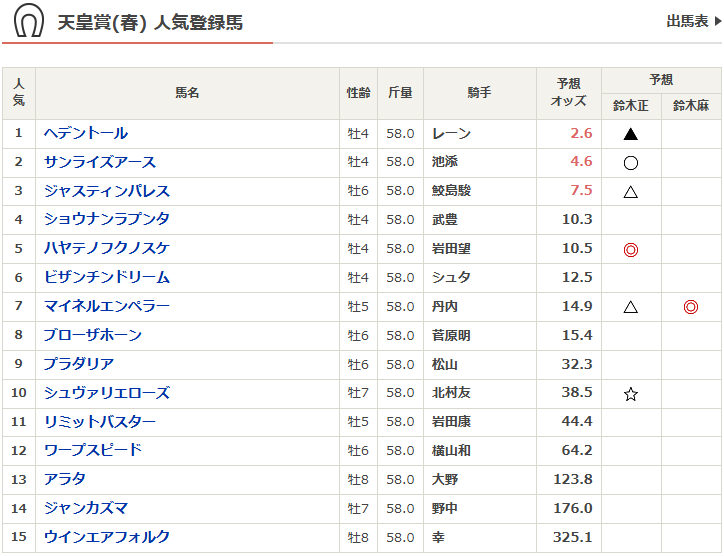Click odds value 7.5
724x556 pixels.
[581, 190]
